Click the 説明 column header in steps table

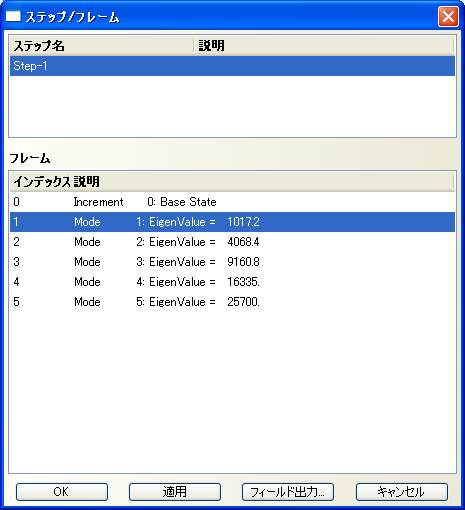324,46
